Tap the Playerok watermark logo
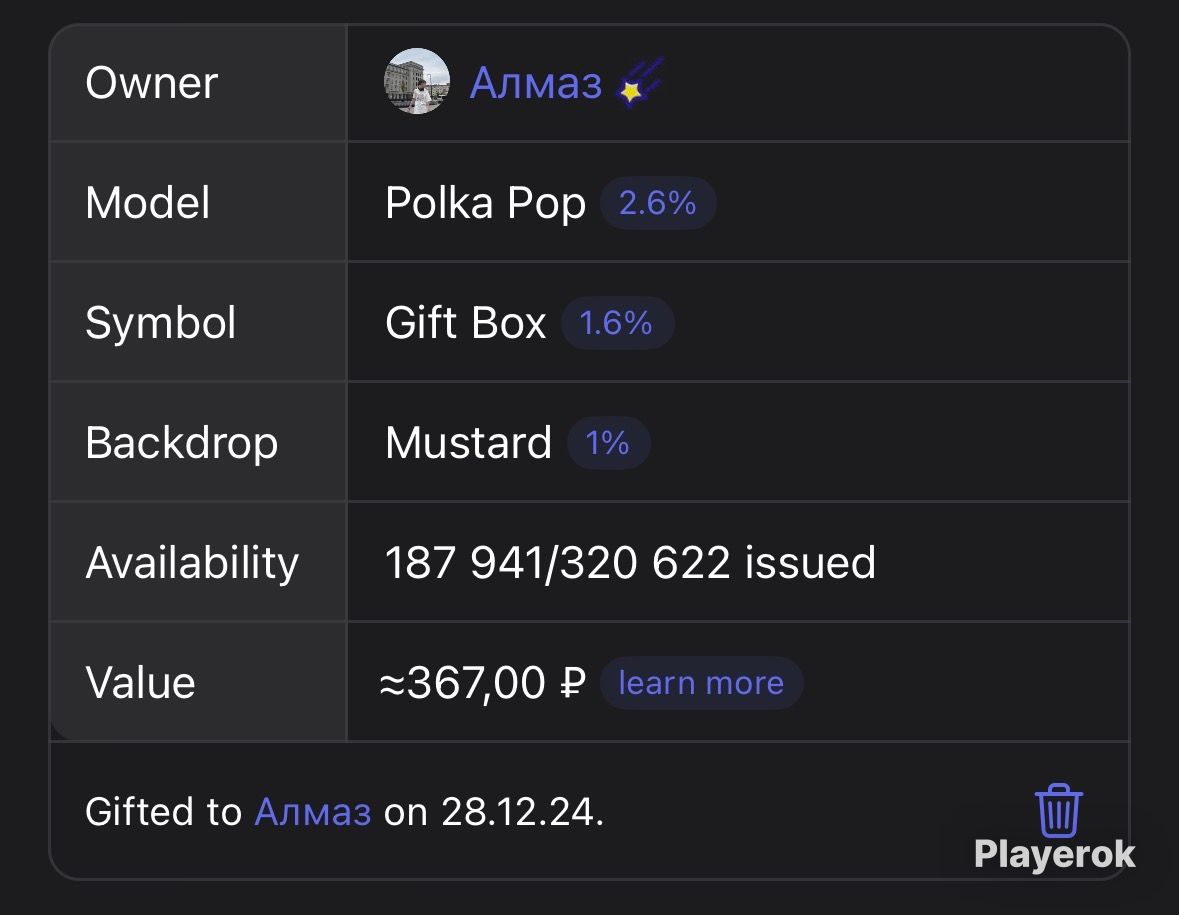 pos(1054,855)
